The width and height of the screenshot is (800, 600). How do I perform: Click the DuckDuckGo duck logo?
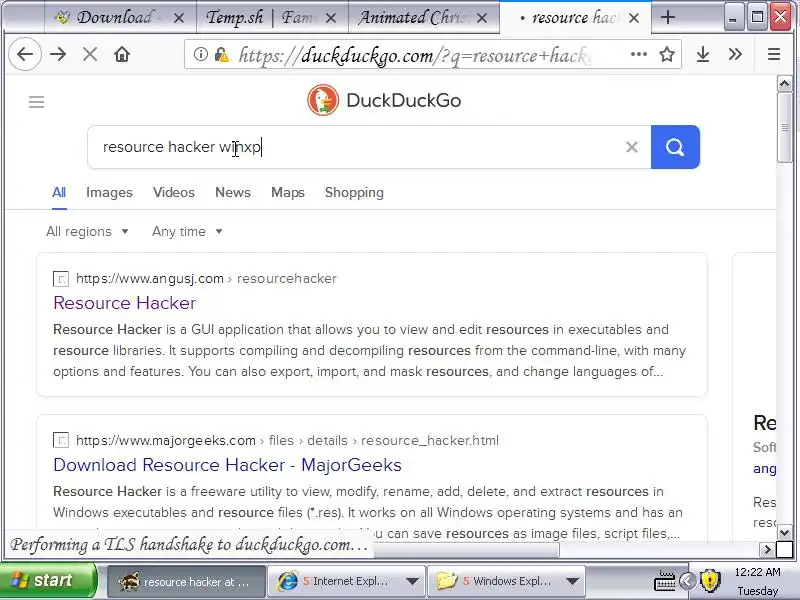322,100
